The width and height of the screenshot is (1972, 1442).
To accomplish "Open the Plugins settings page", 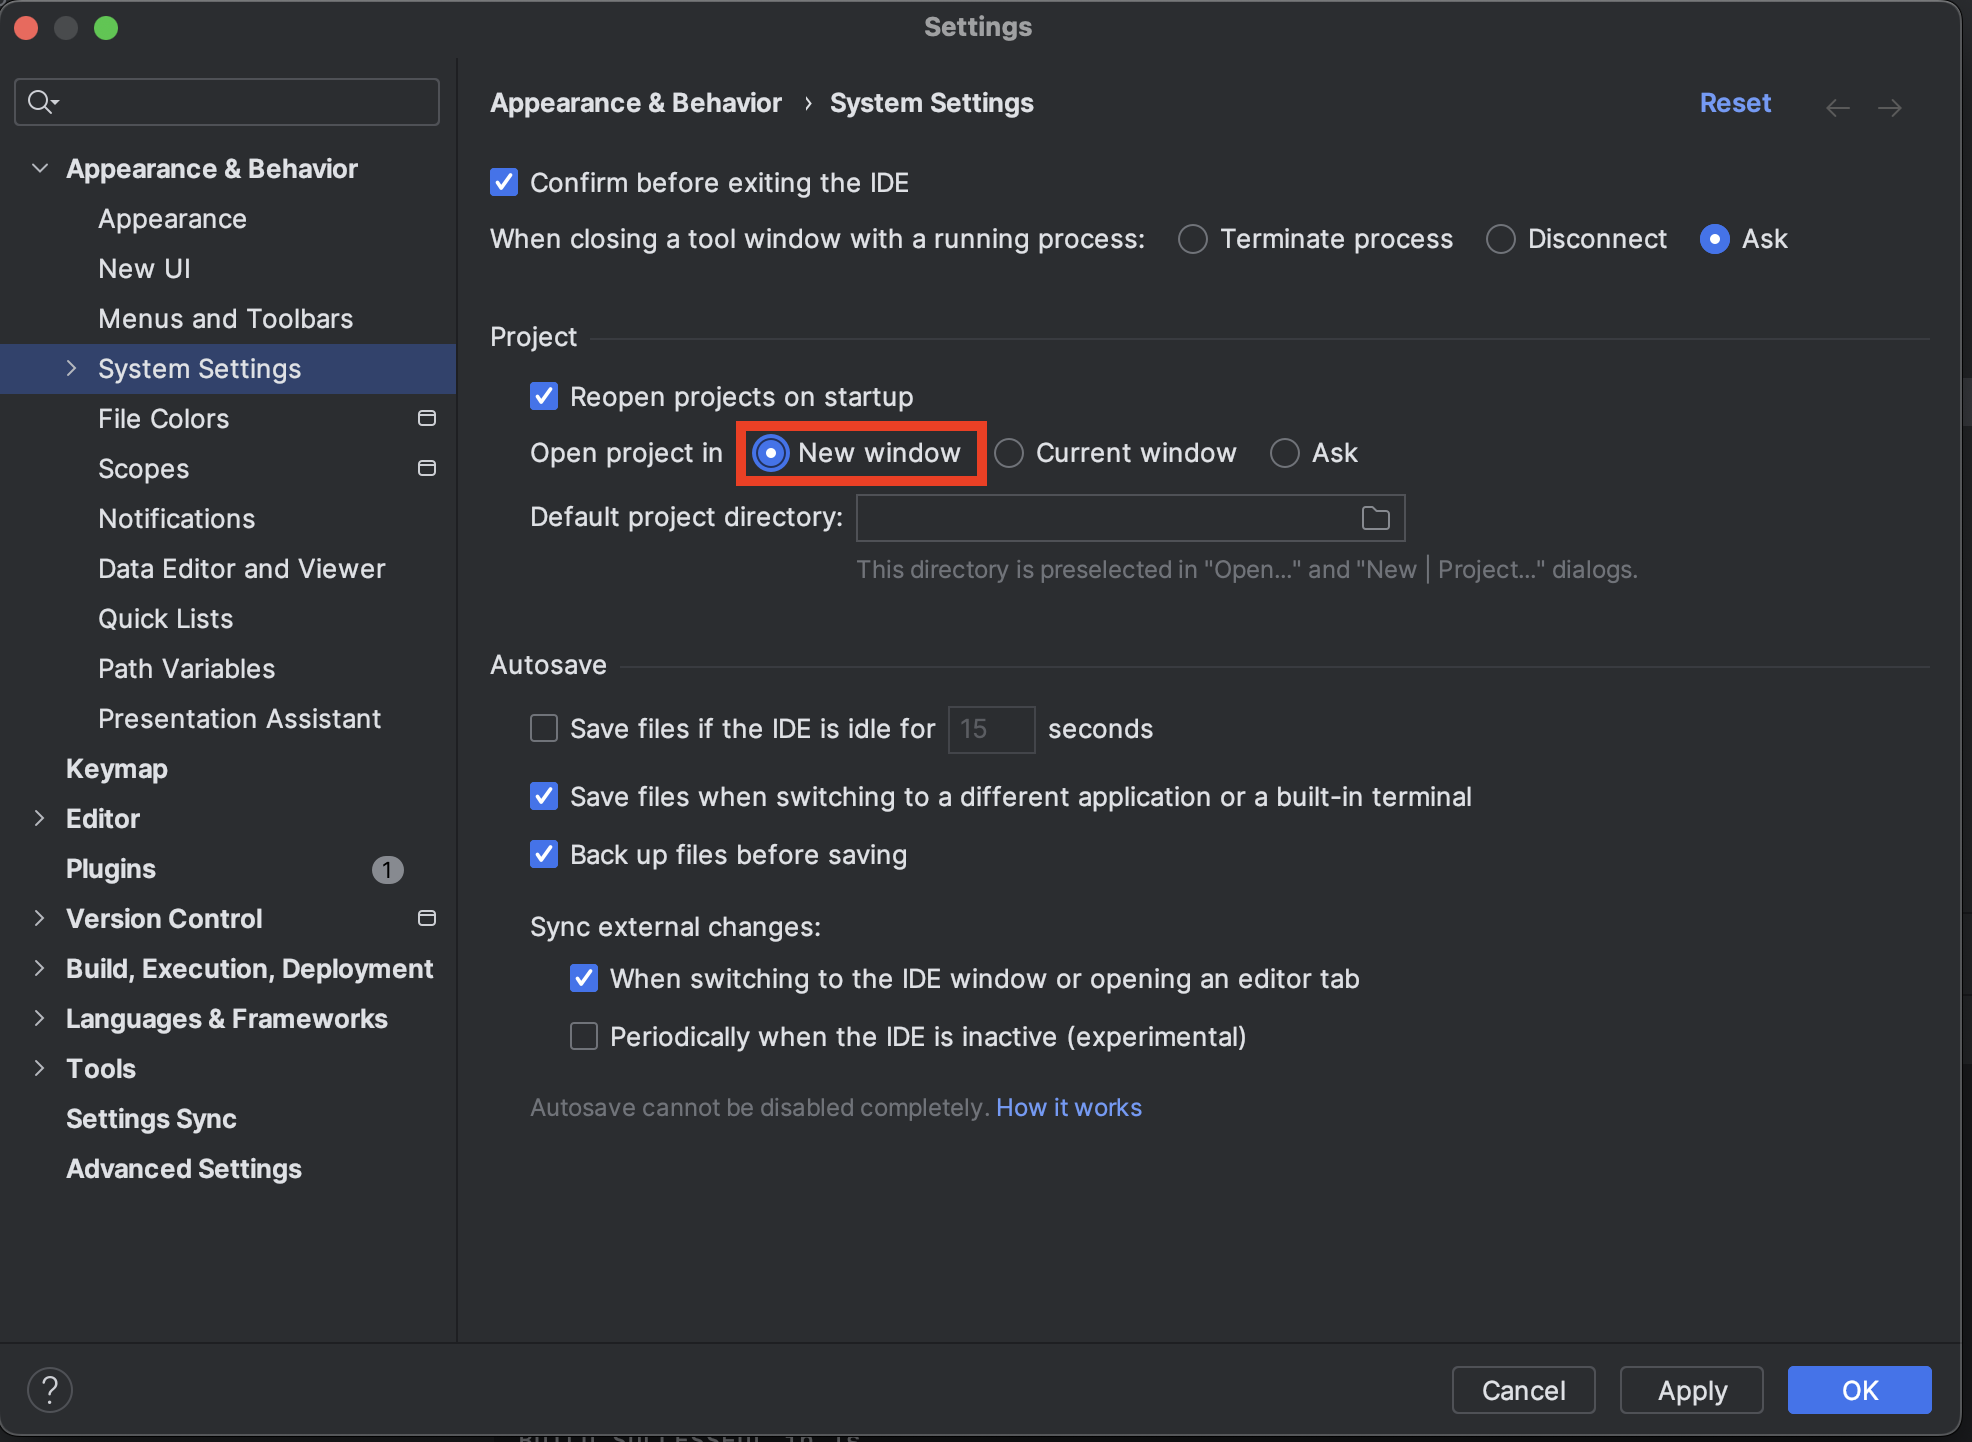I will point(111,868).
